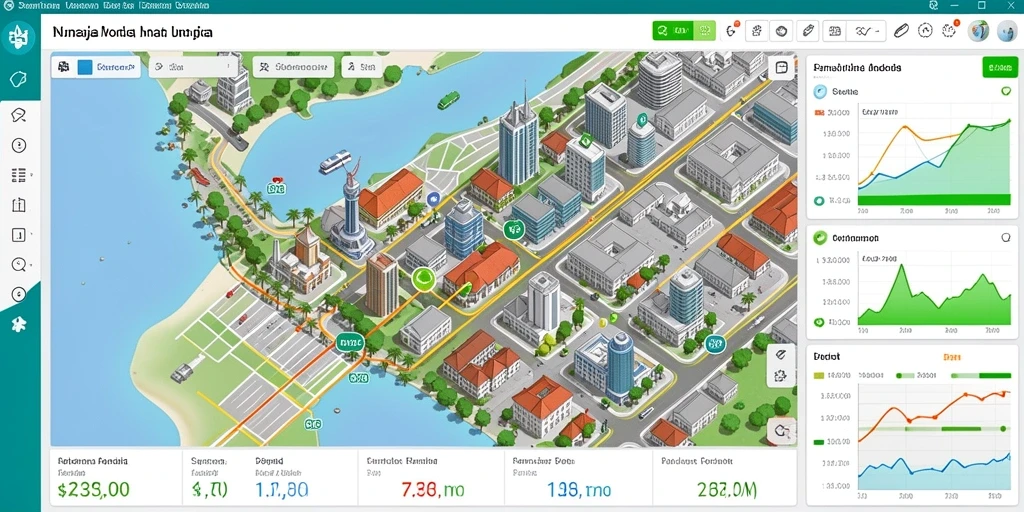Click the paperclip attachment icon in toolbar

pos(901,31)
